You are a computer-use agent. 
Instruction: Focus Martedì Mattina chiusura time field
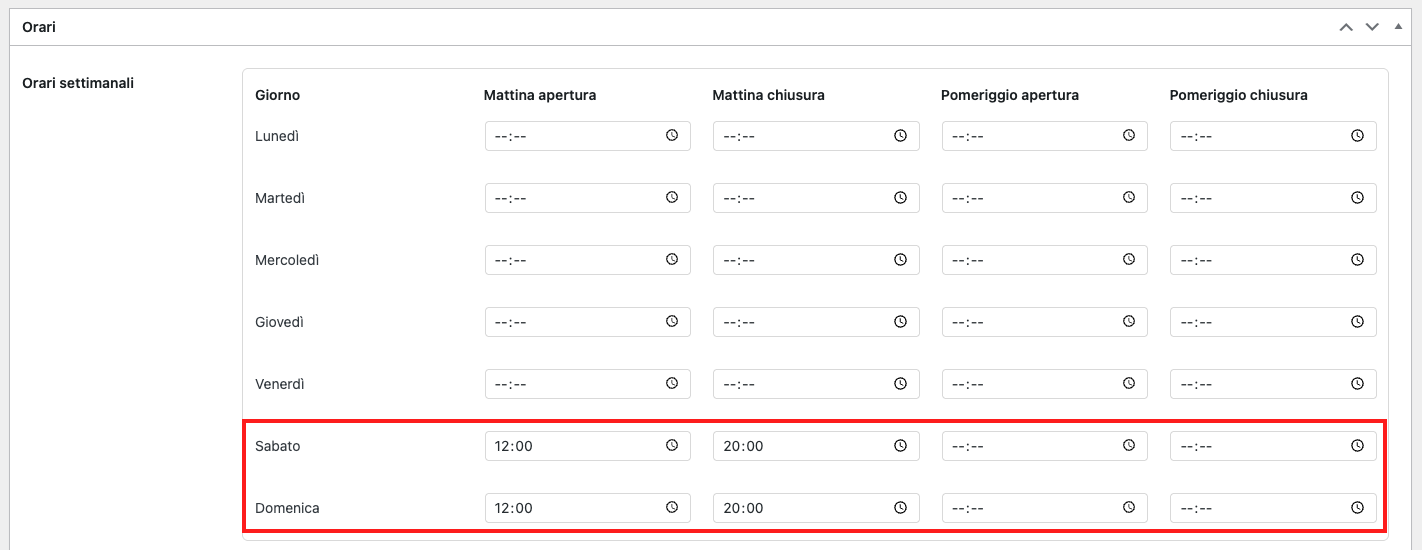(x=816, y=198)
